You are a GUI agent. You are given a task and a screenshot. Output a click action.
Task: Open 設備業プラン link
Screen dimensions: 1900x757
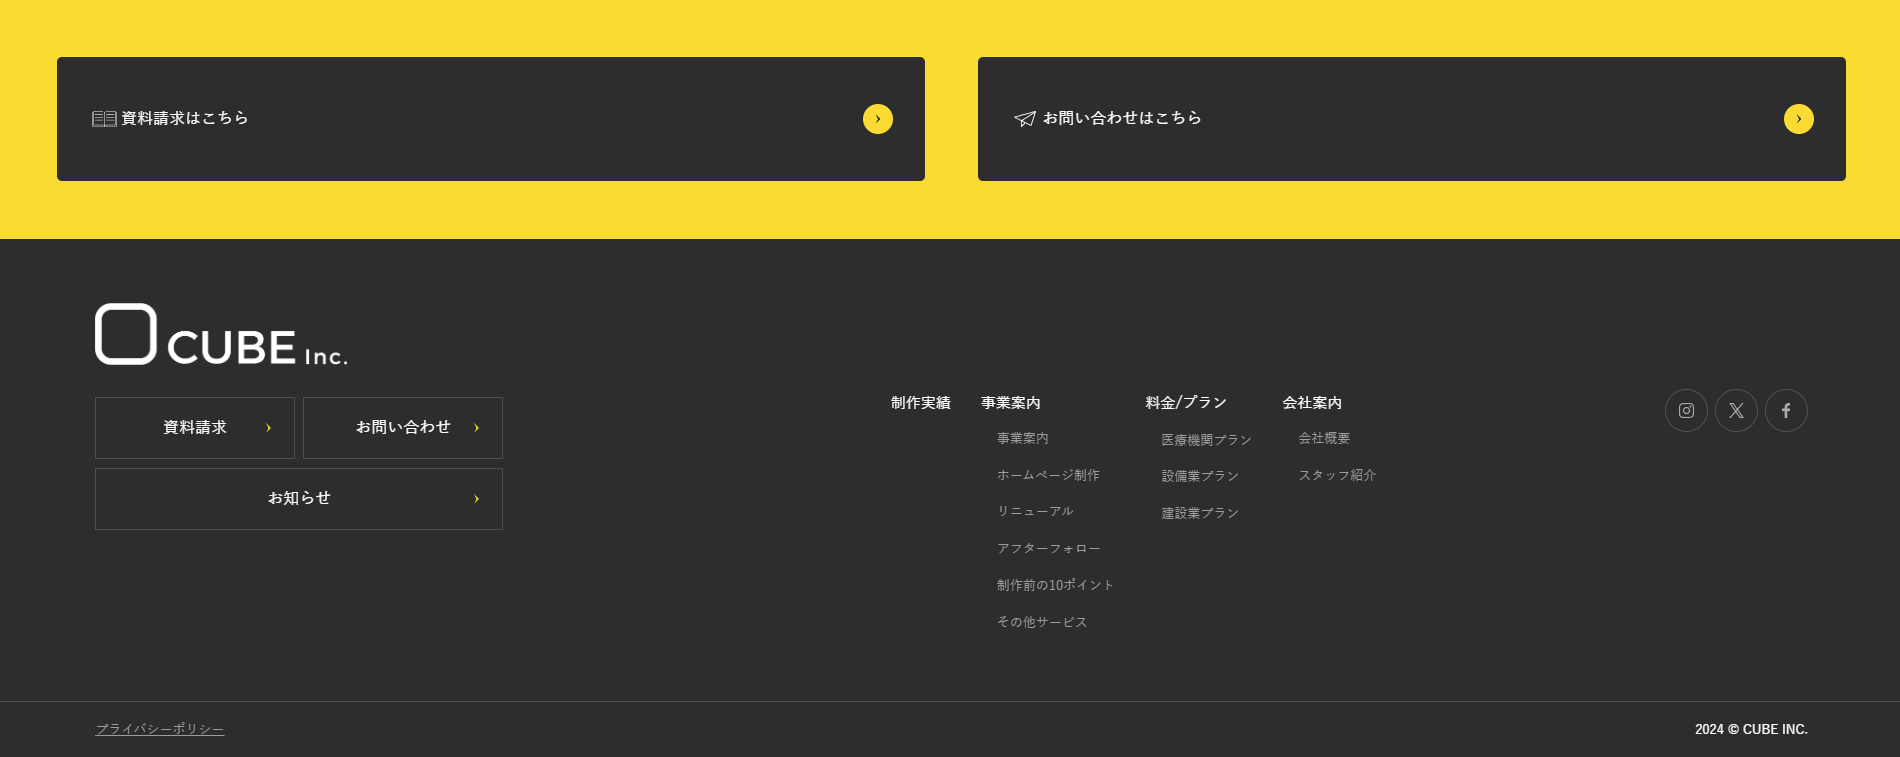(x=1200, y=477)
